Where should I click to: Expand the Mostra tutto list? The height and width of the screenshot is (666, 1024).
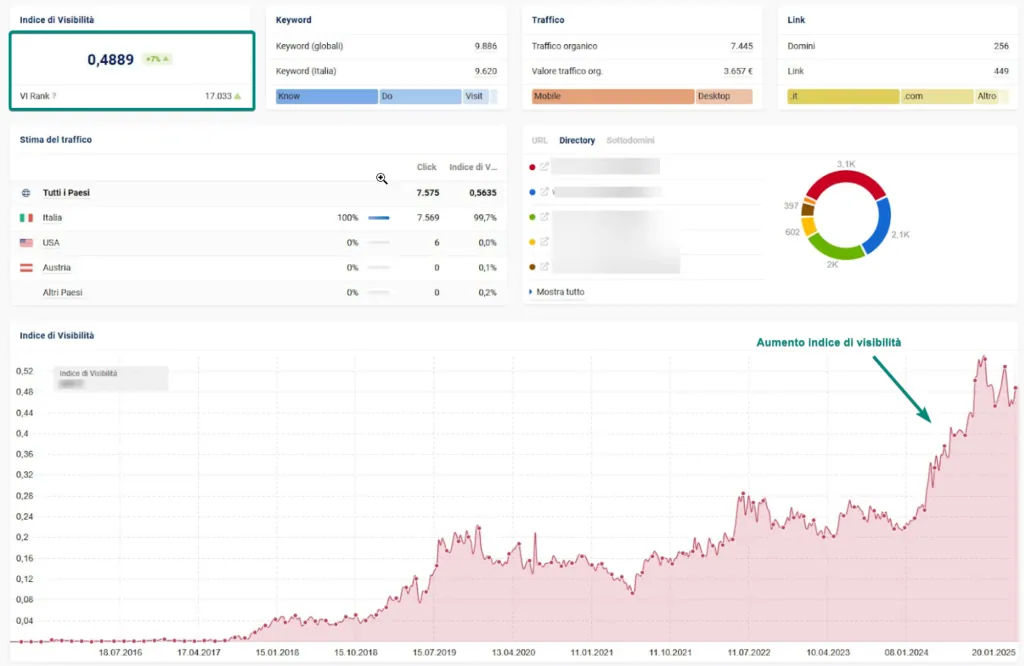pyautogui.click(x=557, y=292)
